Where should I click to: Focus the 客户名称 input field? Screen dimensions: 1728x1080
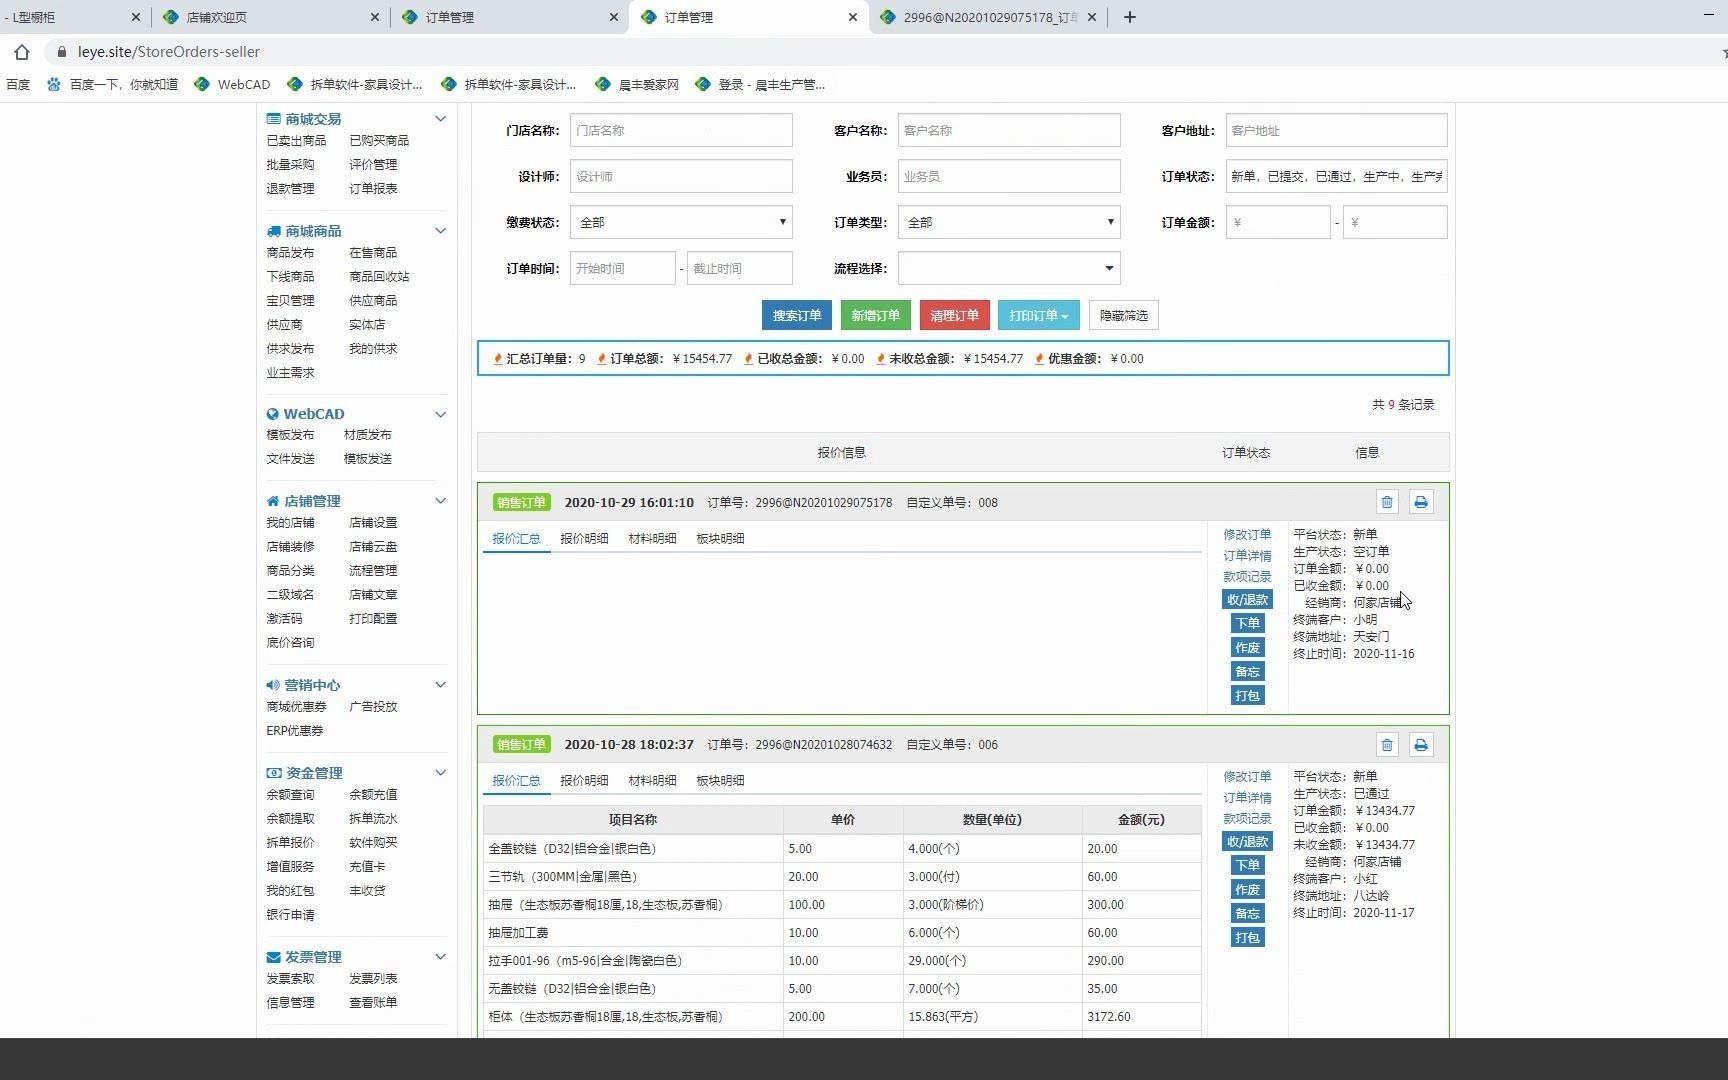[x=1009, y=130]
